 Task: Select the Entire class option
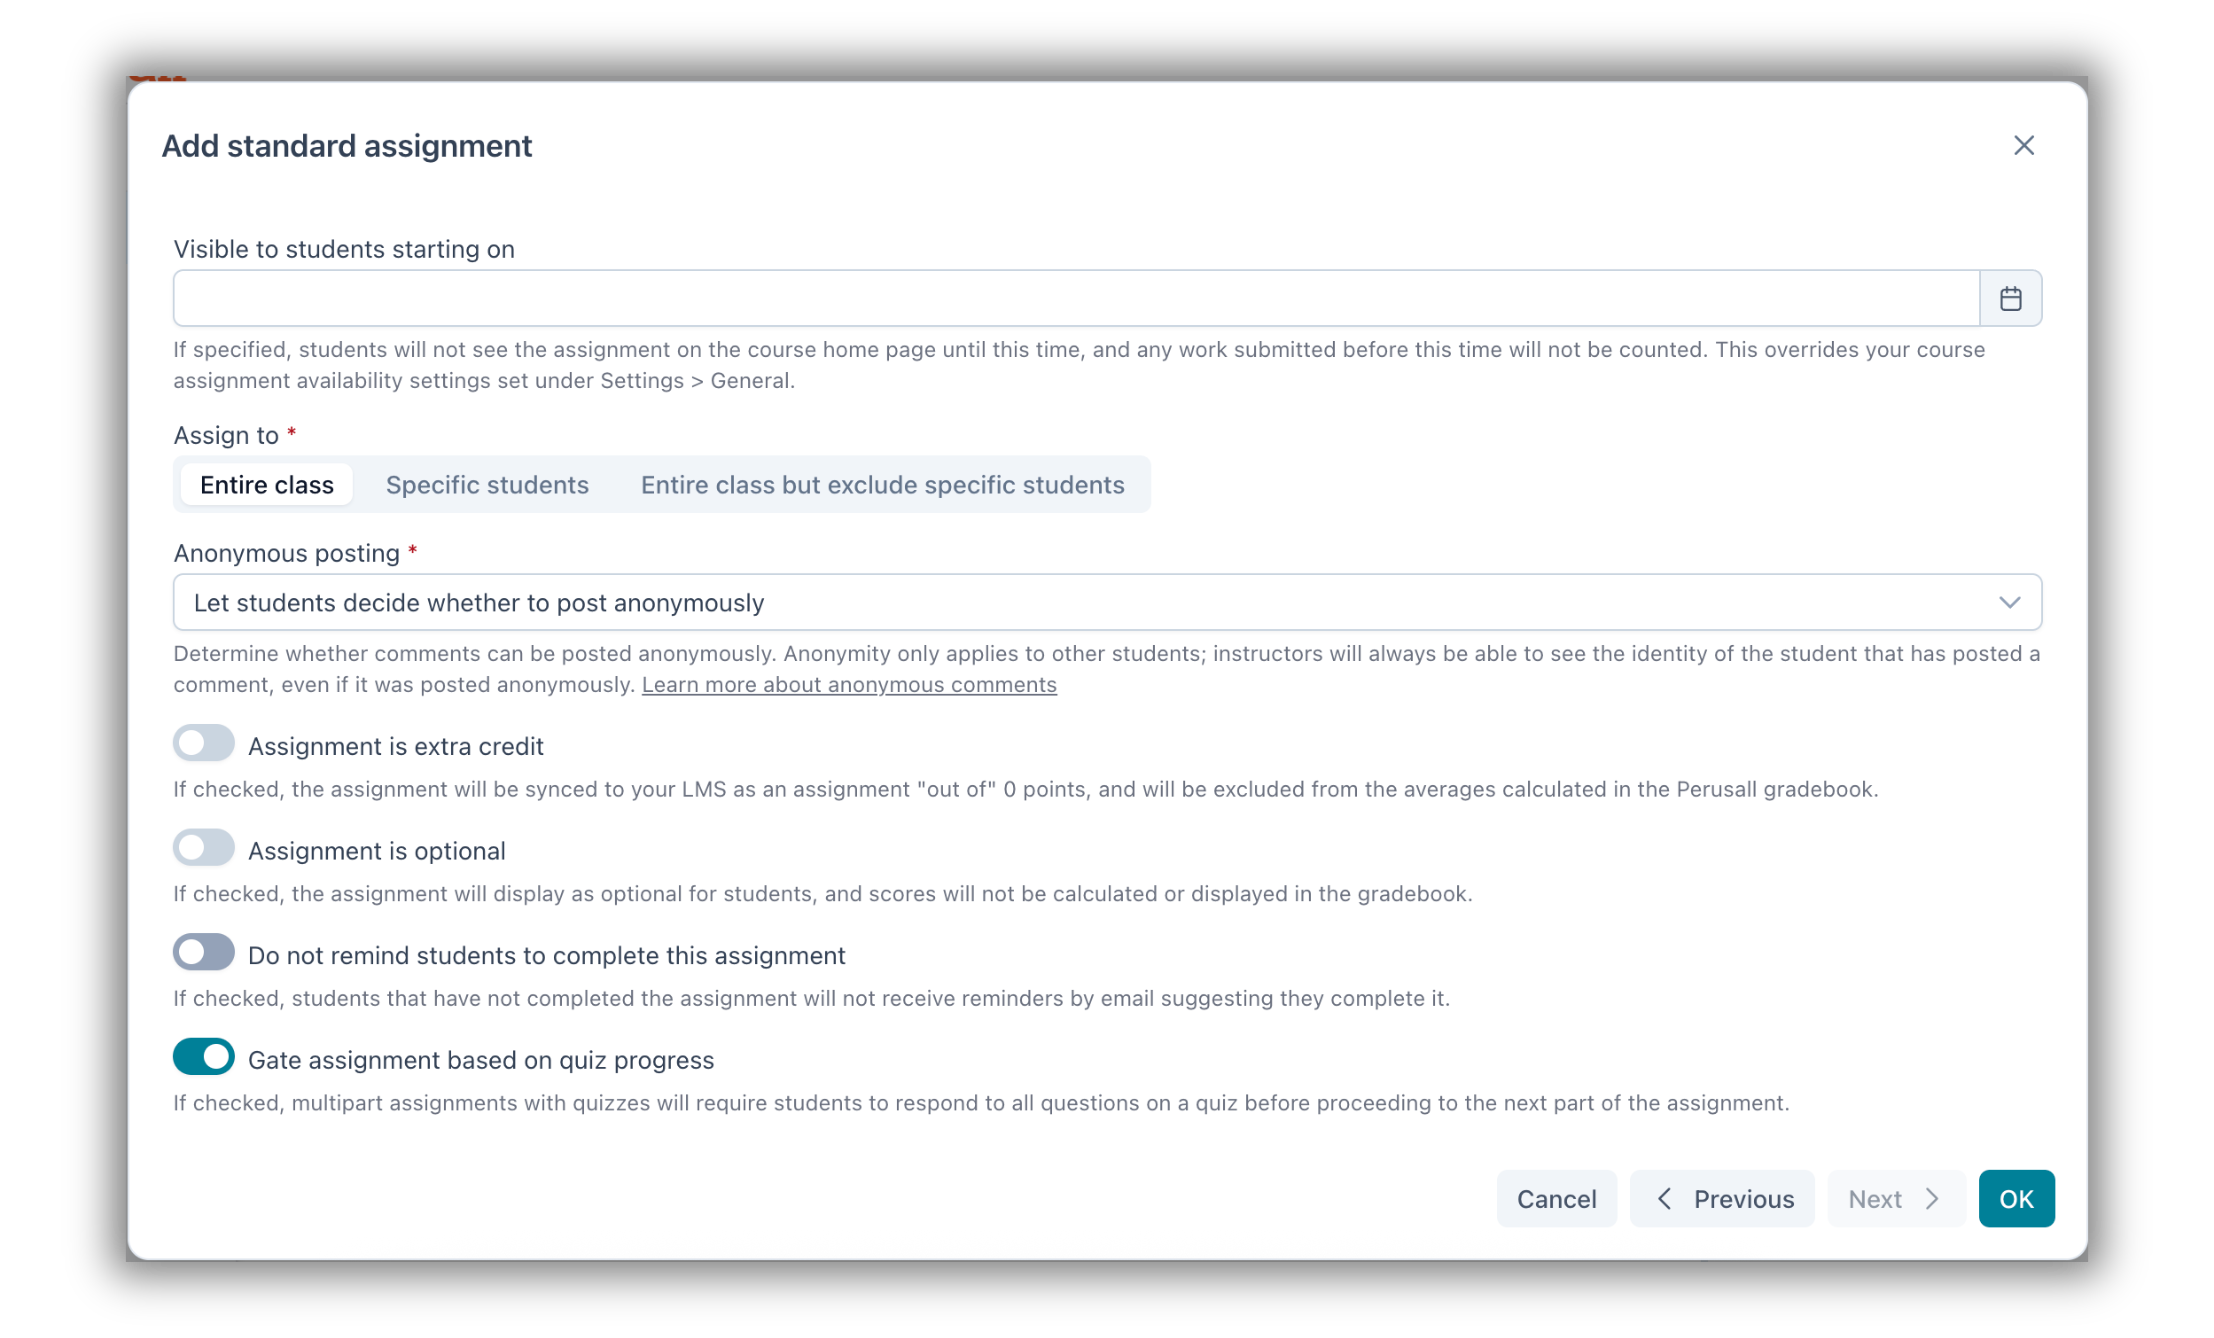tap(267, 485)
